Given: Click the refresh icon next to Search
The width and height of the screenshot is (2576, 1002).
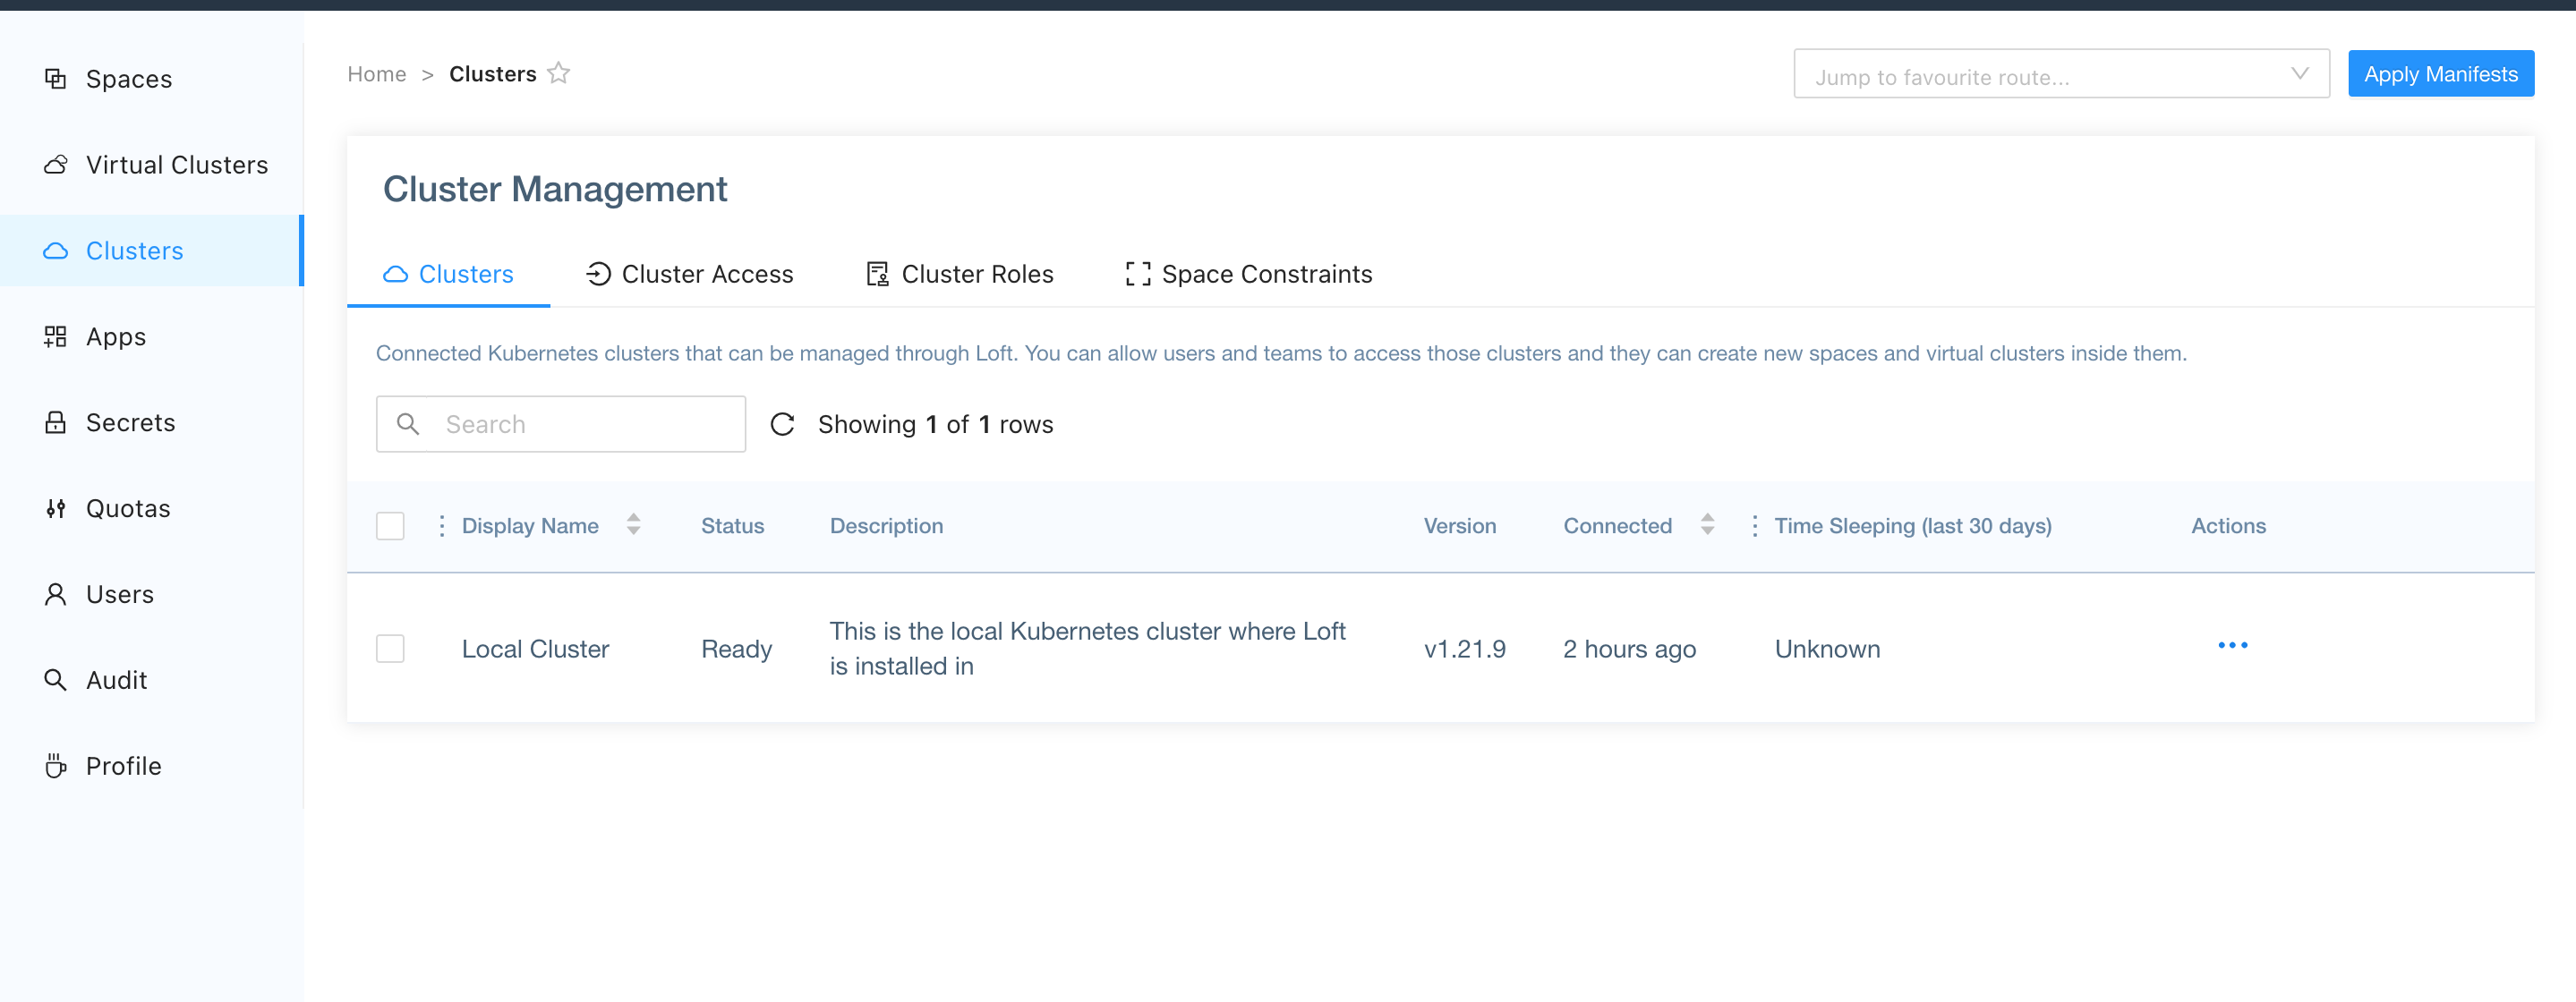Looking at the screenshot, I should pyautogui.click(x=783, y=423).
